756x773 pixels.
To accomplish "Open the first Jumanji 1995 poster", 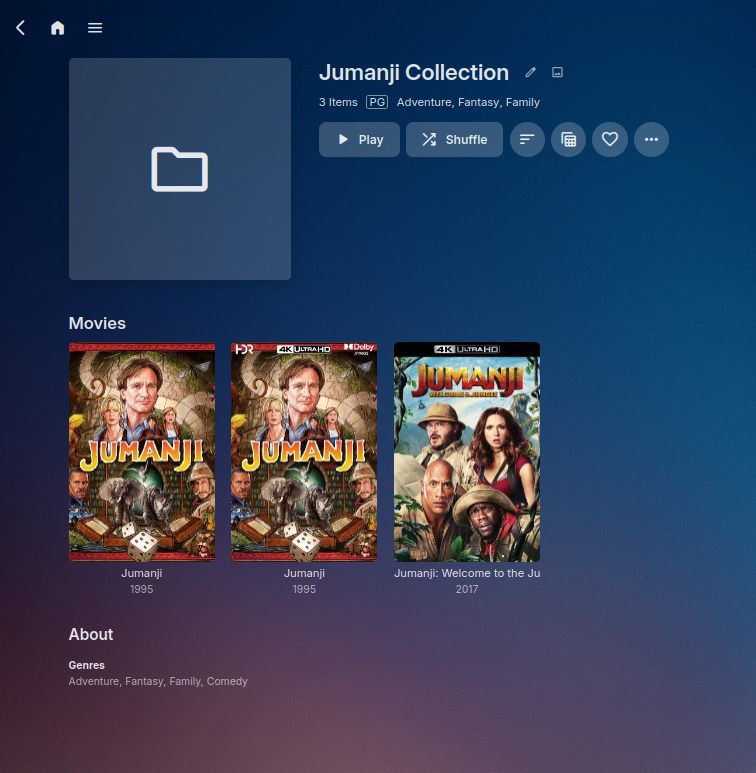I will 142,452.
